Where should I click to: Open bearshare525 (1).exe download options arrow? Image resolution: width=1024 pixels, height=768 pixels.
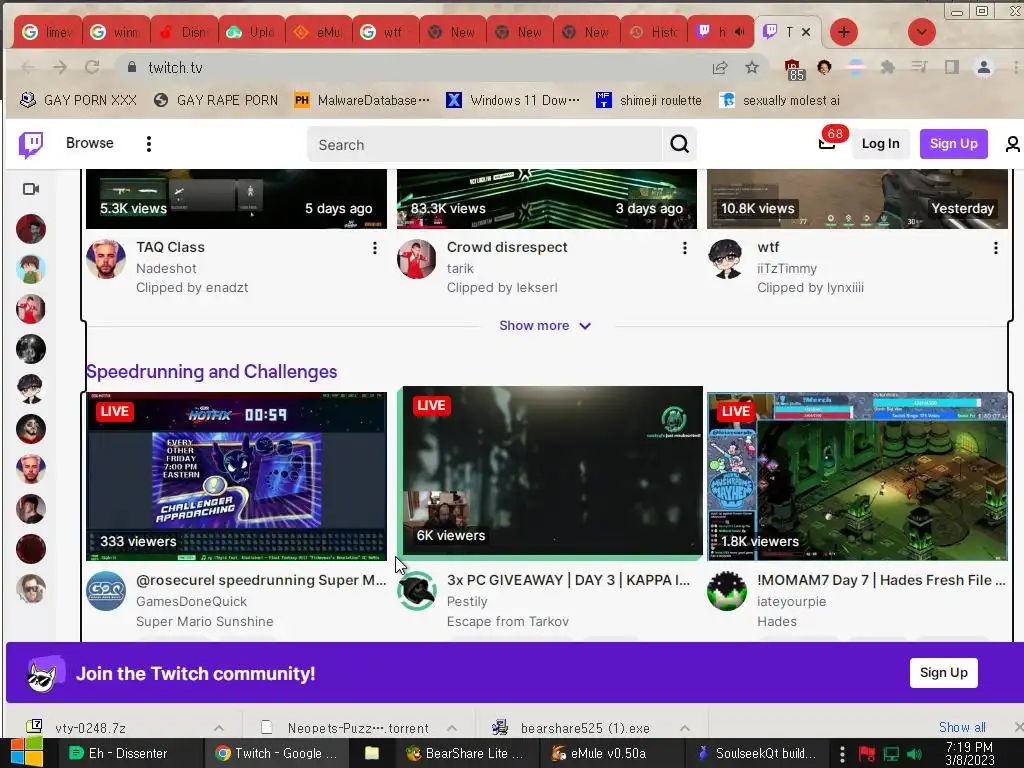click(x=684, y=728)
